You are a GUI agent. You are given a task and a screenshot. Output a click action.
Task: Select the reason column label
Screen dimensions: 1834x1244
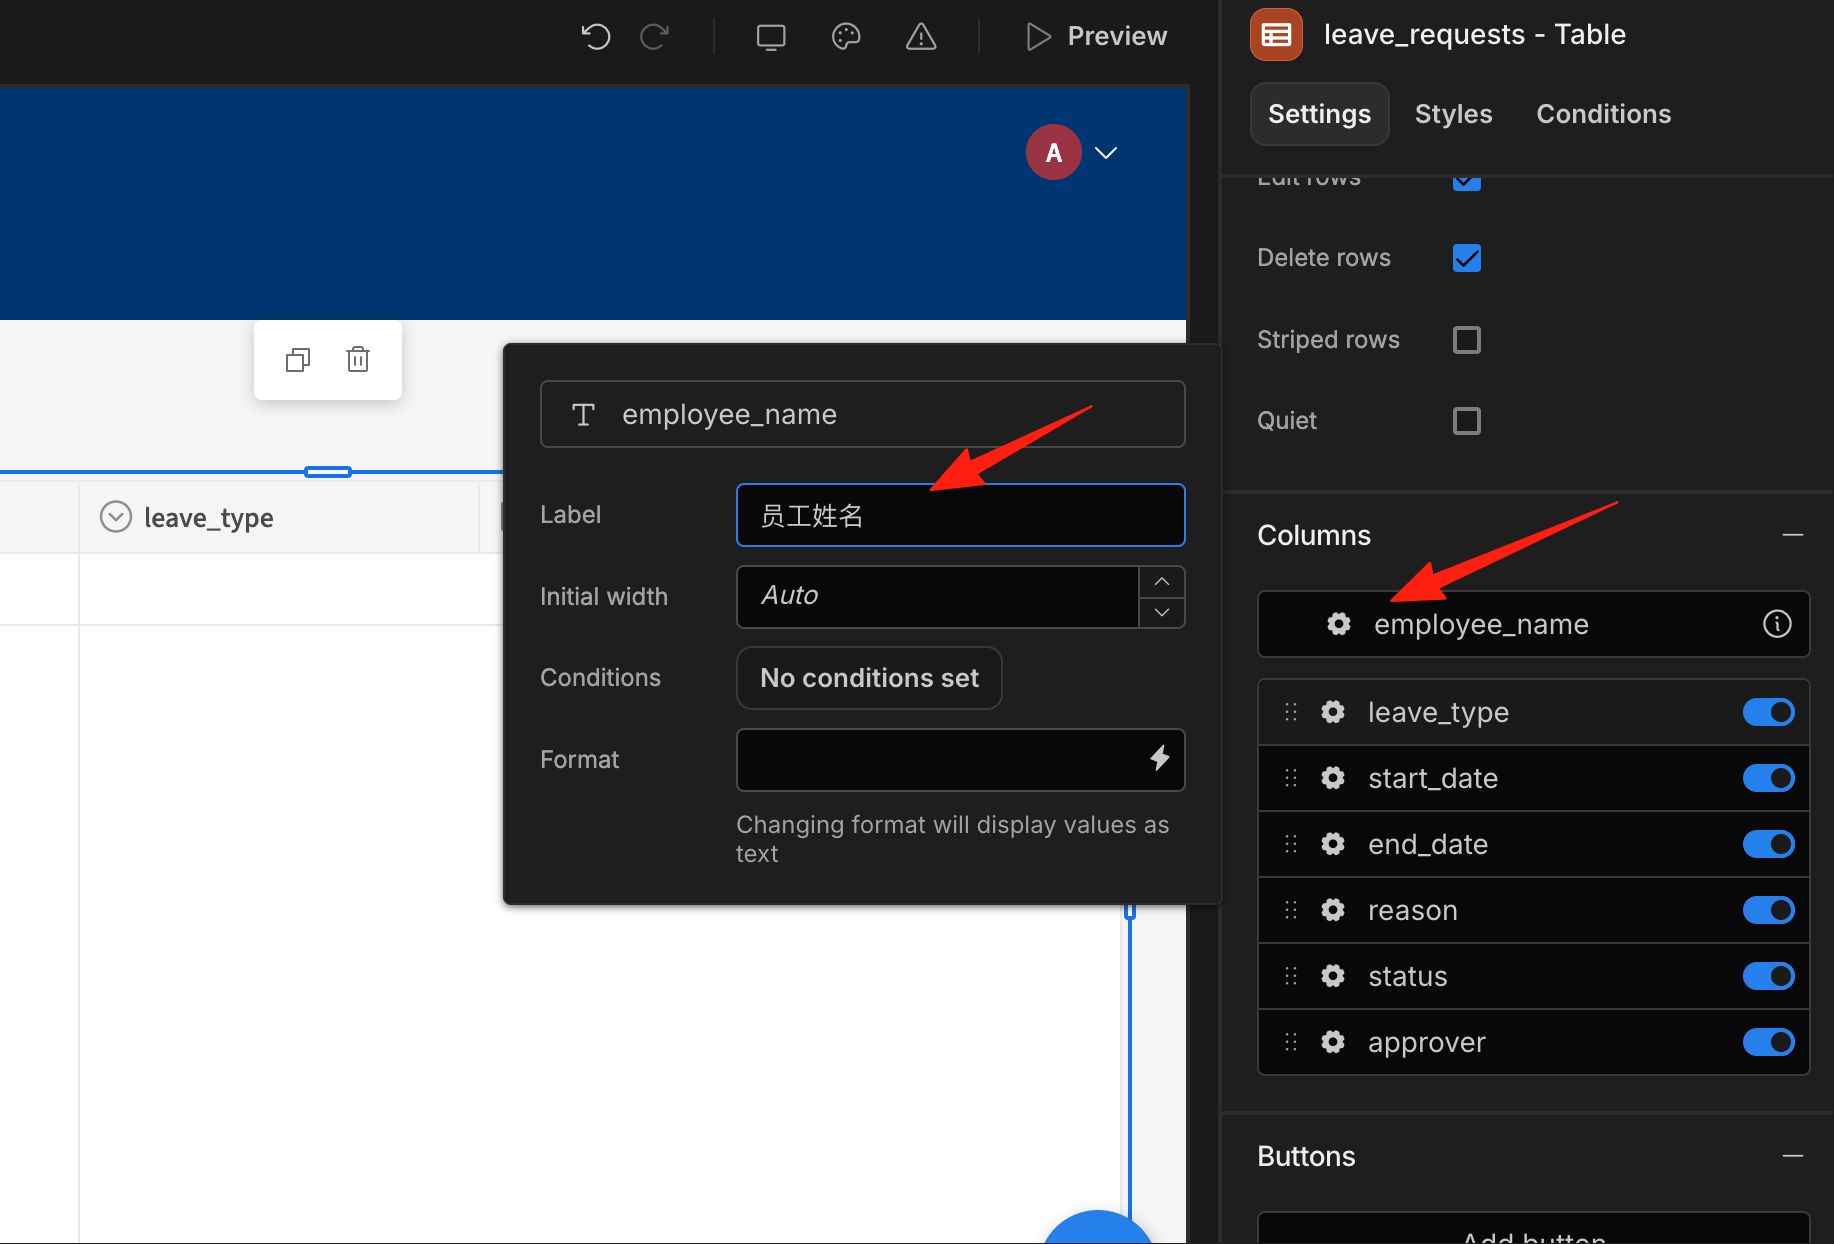click(x=1412, y=910)
